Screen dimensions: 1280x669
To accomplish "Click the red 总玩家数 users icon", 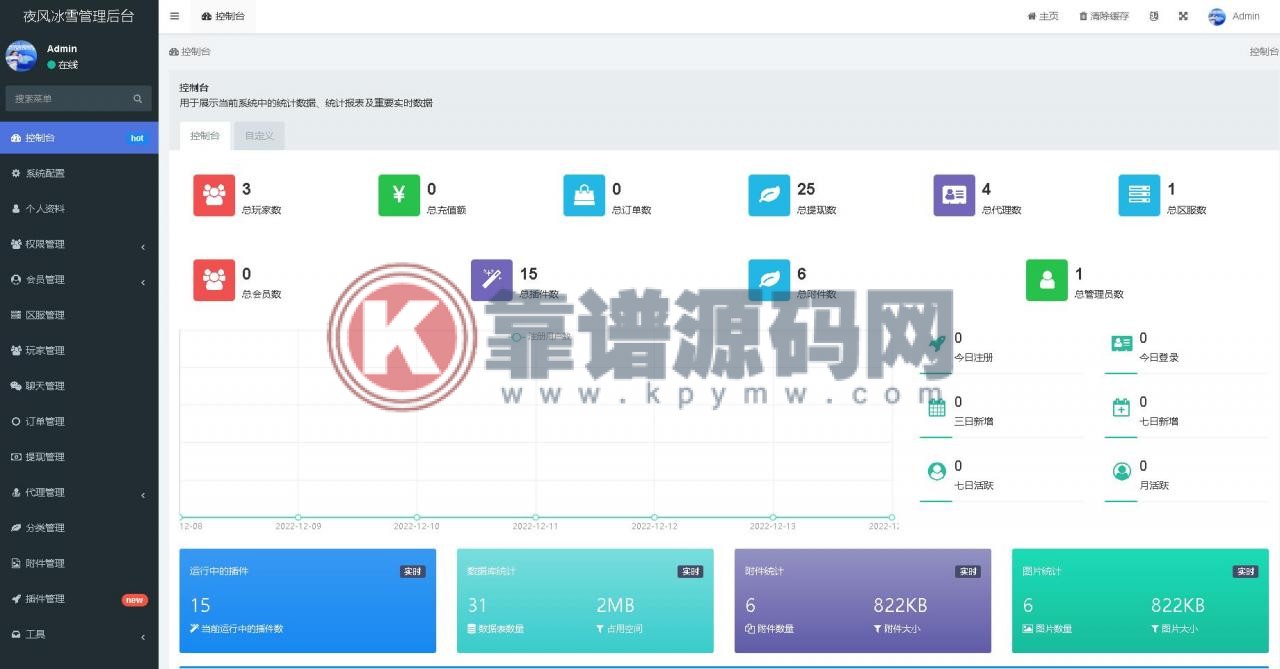I will pos(214,195).
